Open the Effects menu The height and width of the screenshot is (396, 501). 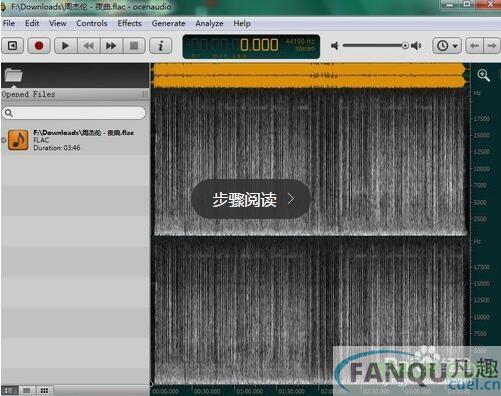129,23
